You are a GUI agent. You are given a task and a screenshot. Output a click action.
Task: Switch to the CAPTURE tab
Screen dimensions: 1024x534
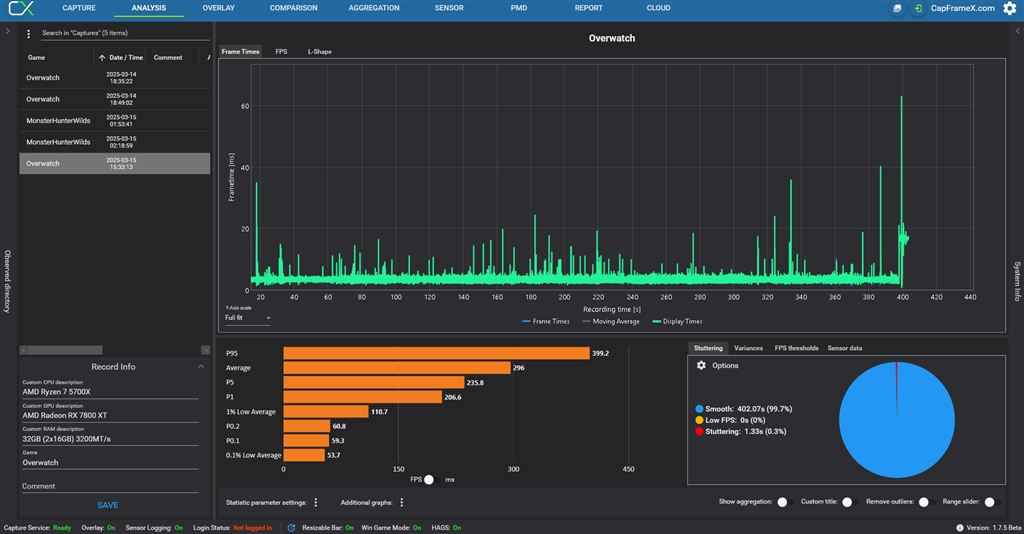click(79, 8)
